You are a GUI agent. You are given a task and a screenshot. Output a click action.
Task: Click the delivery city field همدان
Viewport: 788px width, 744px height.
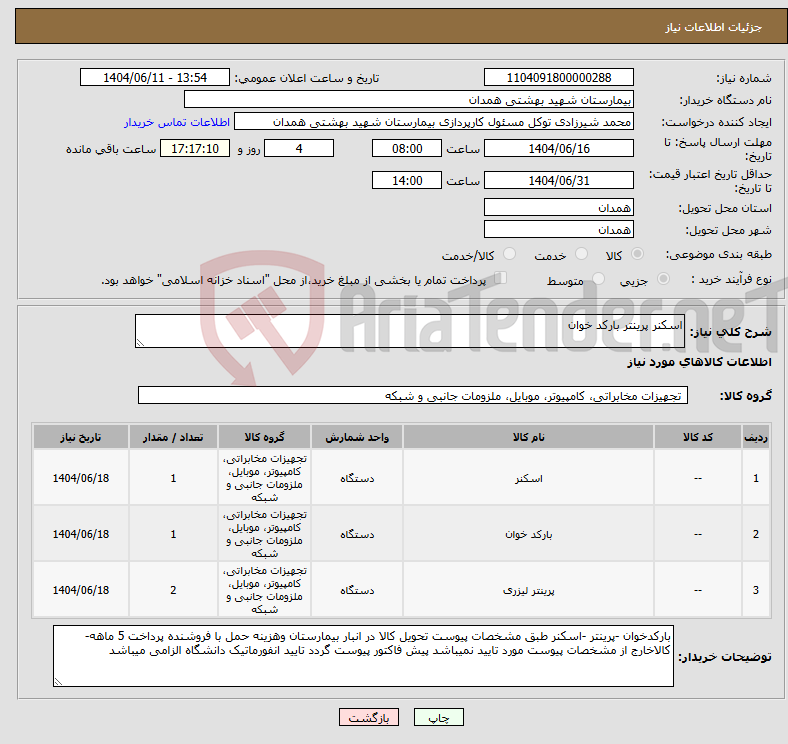click(x=558, y=229)
